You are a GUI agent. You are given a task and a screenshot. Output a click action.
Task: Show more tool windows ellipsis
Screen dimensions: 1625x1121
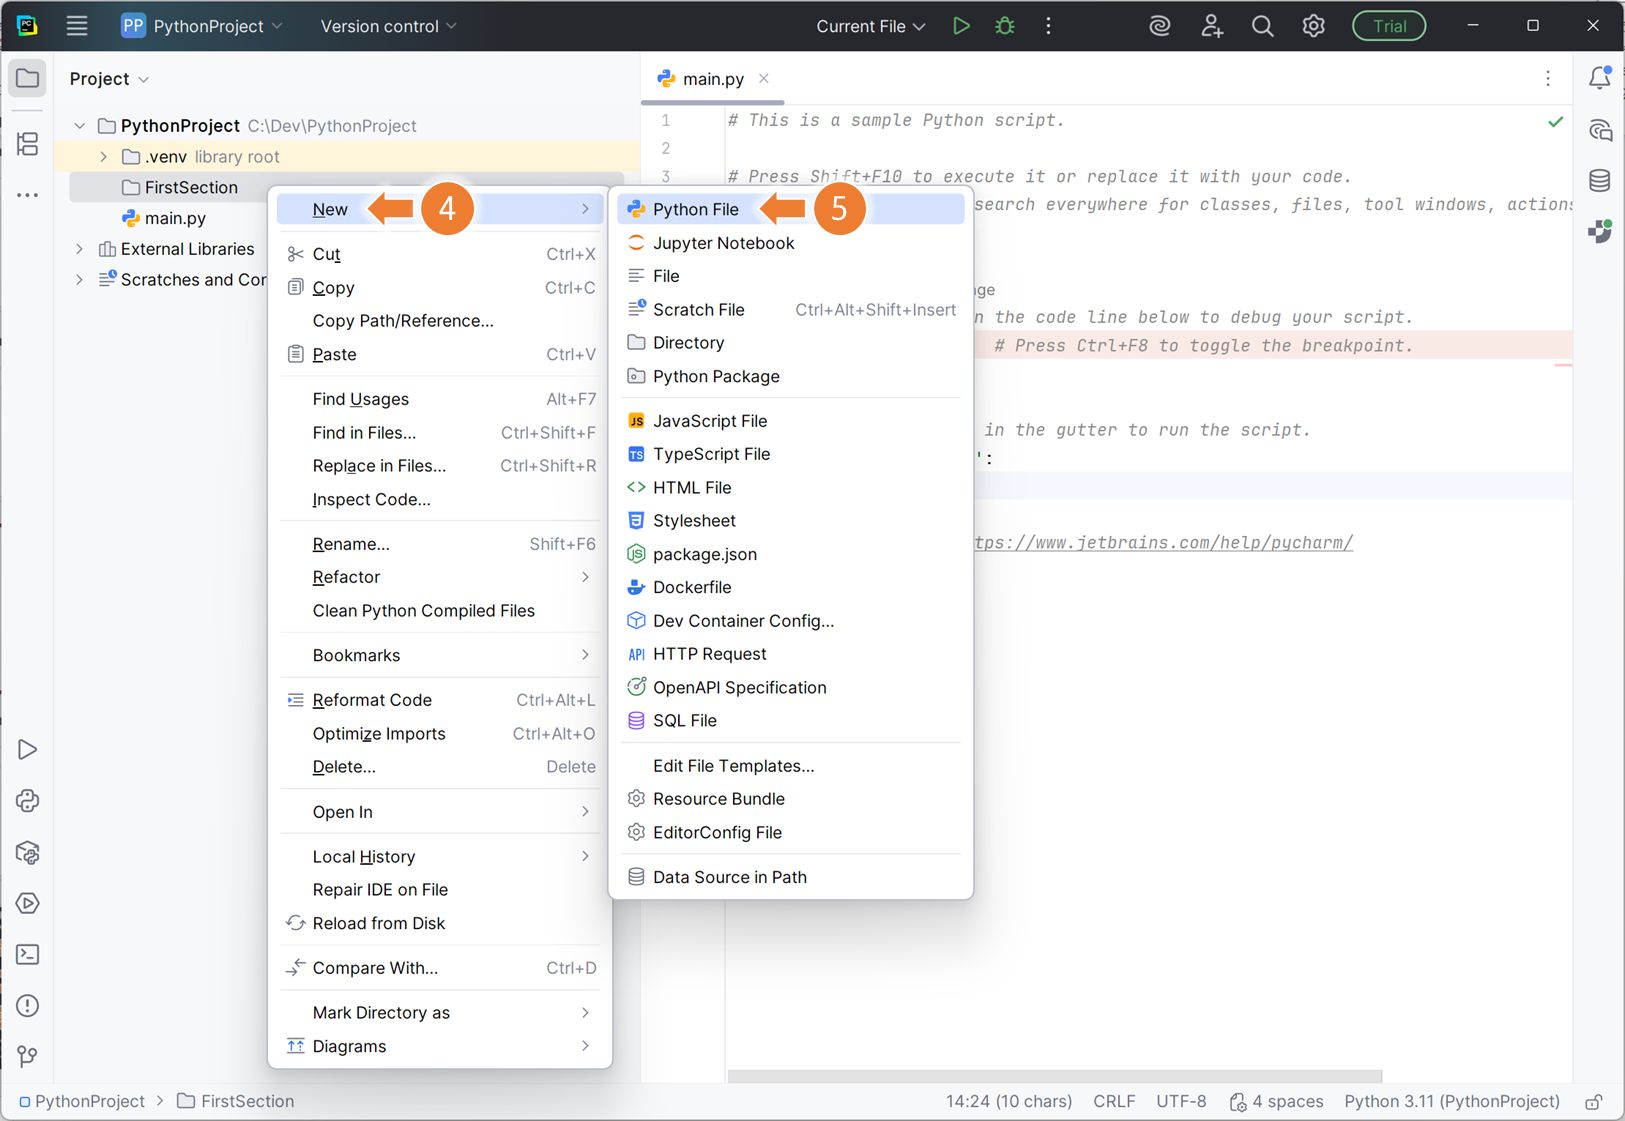(x=28, y=195)
